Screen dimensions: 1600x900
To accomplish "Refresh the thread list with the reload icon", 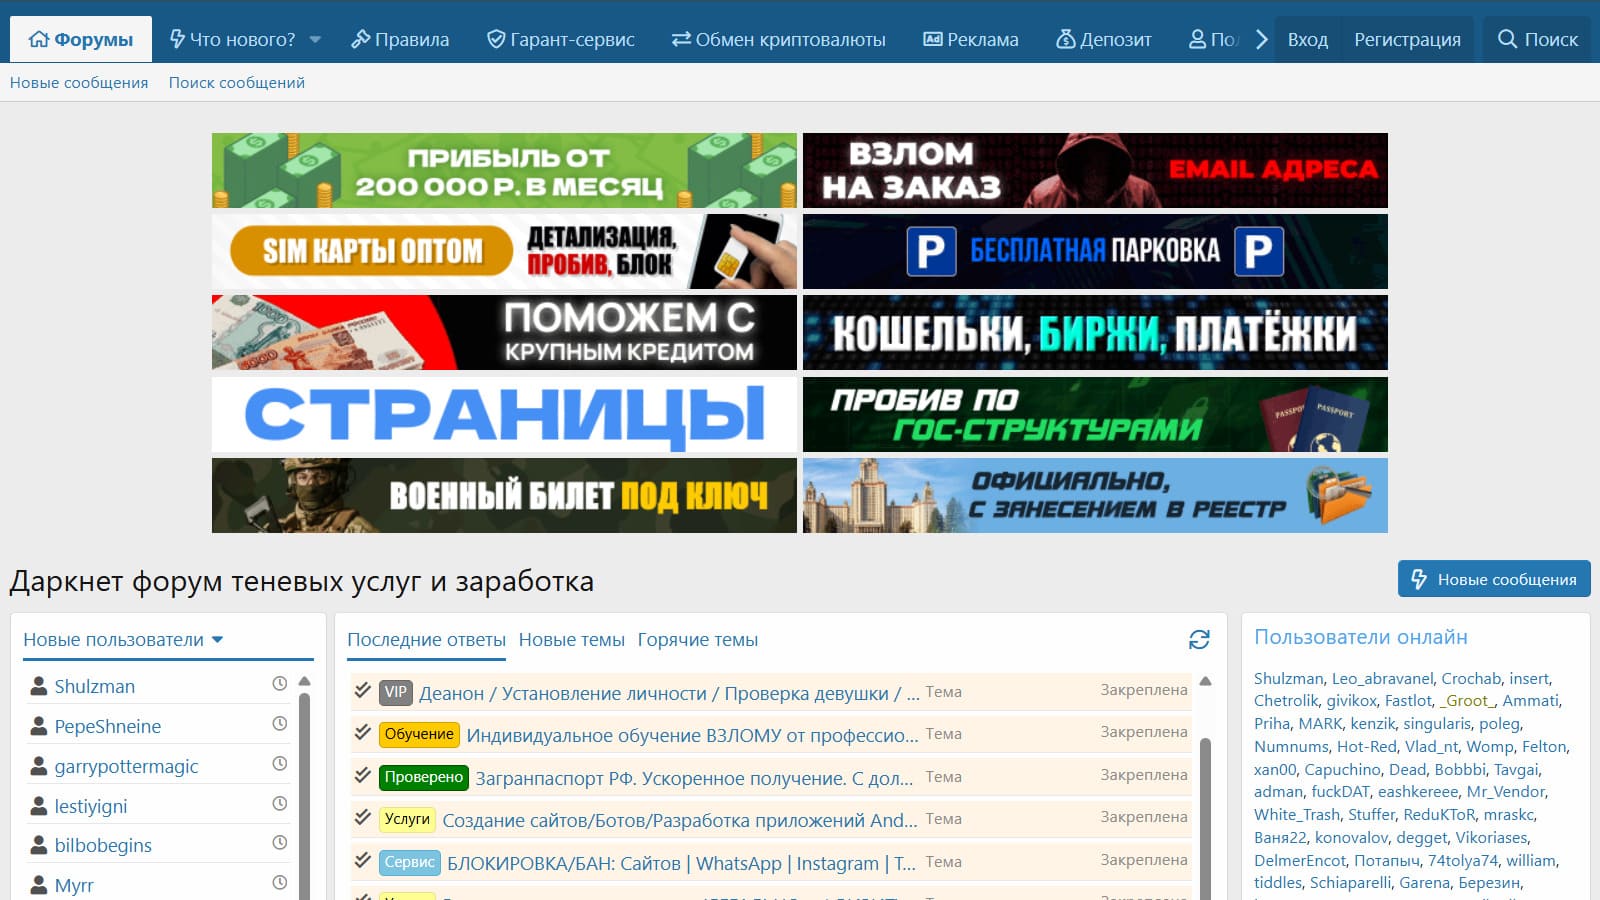I will 1199,641.
